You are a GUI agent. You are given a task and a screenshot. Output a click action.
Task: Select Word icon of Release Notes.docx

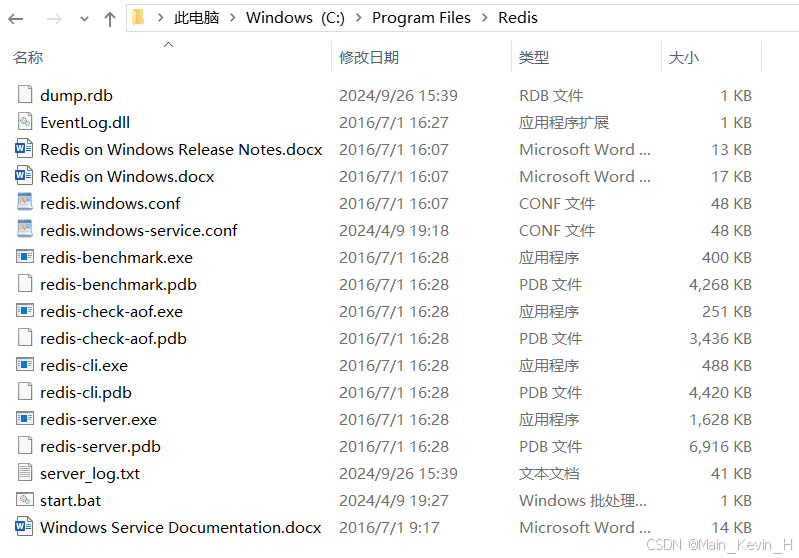pos(24,149)
